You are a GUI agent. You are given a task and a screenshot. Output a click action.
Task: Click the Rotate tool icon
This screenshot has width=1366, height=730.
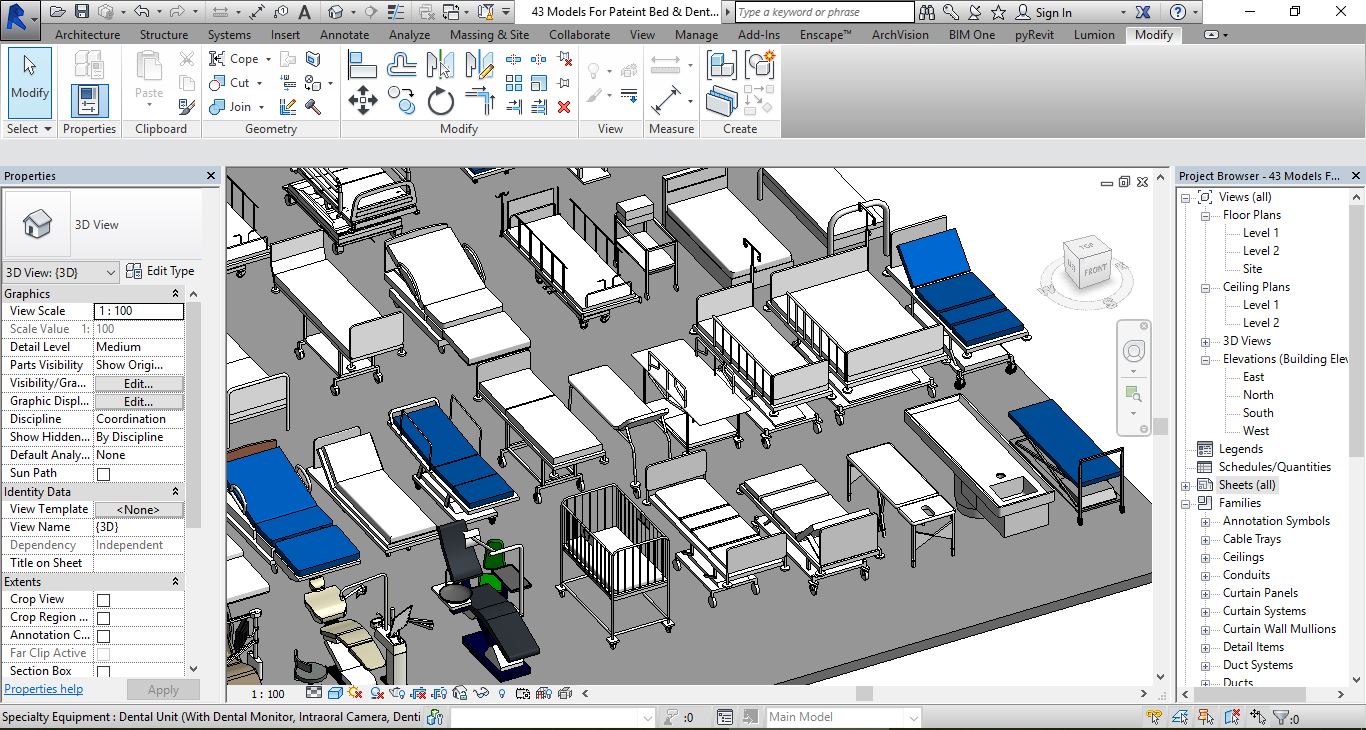pyautogui.click(x=441, y=101)
